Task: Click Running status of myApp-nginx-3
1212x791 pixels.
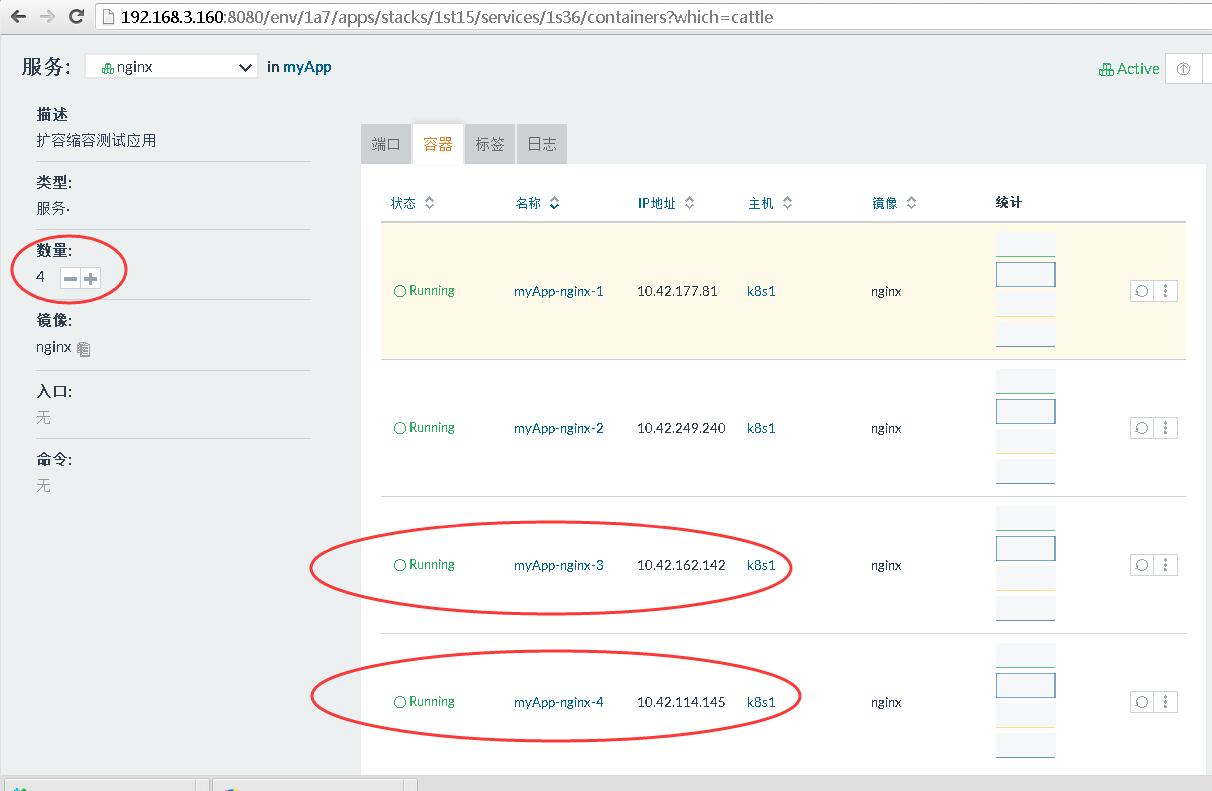Action: click(x=424, y=565)
